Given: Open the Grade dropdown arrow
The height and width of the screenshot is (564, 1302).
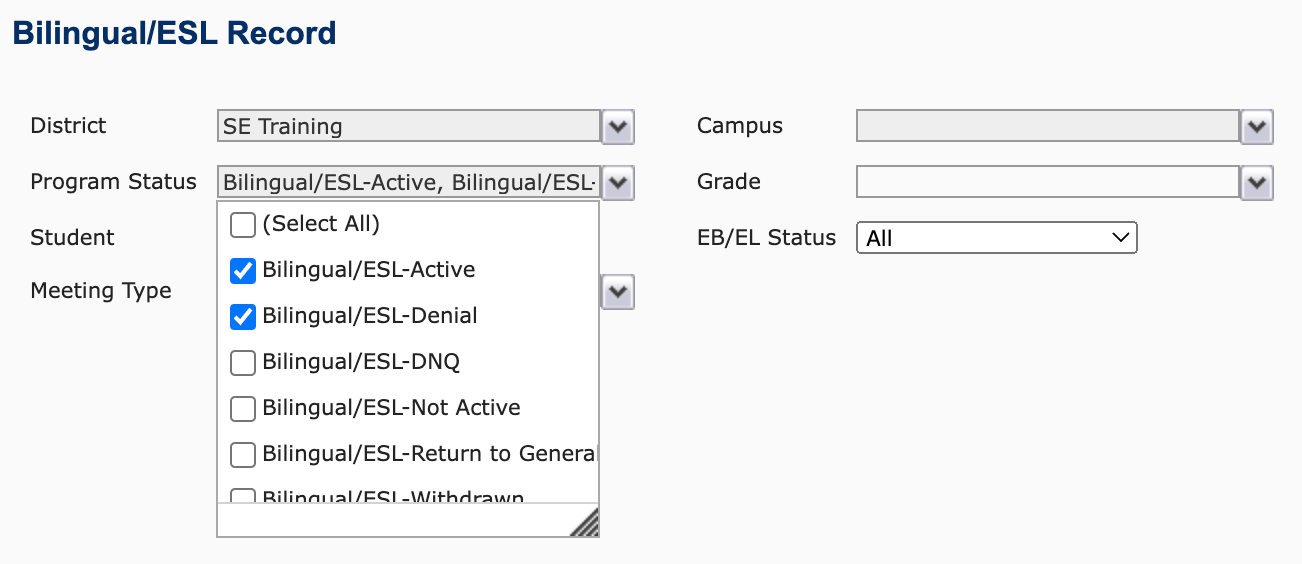Looking at the screenshot, I should tap(1256, 183).
